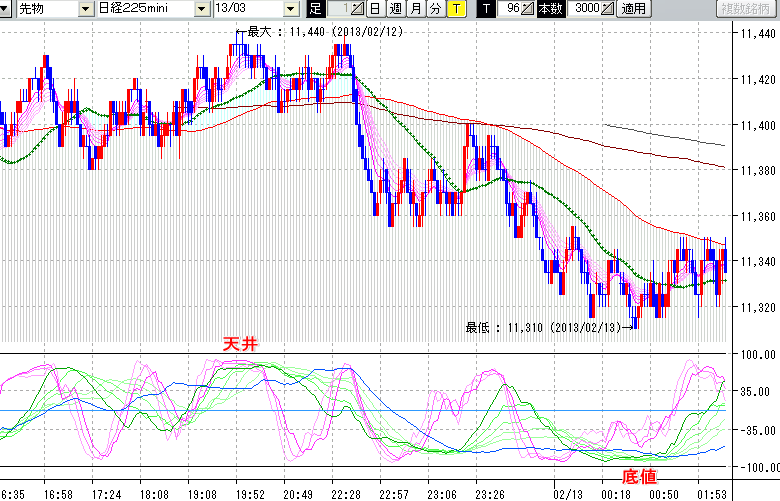The height and width of the screenshot is (501, 780).
Task: Click the spinner icon beside 96
Action: coord(528,9)
